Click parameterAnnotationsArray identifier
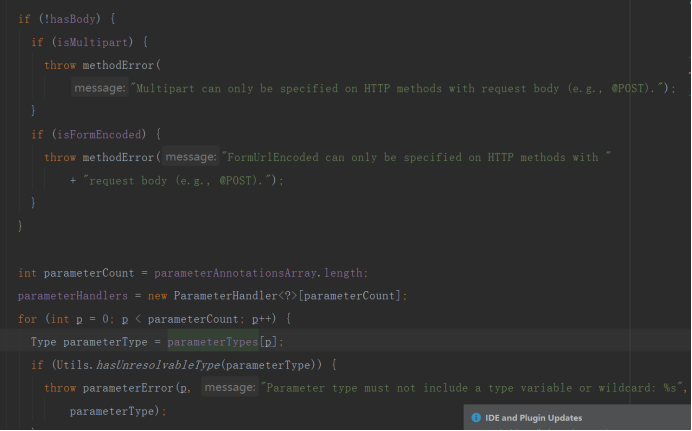Screen dimensions: 692x431 pos(235,273)
